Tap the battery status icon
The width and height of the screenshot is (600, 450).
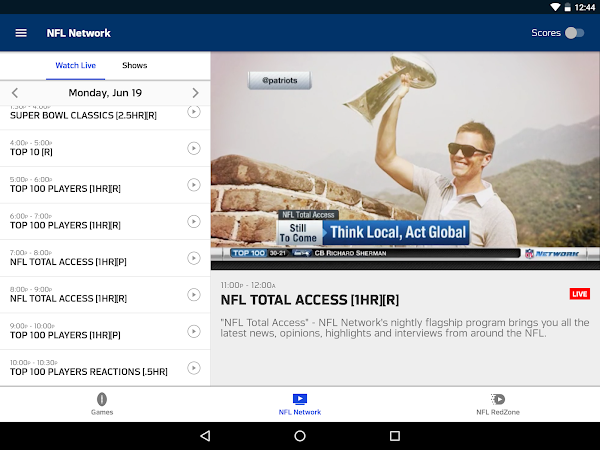coord(567,7)
